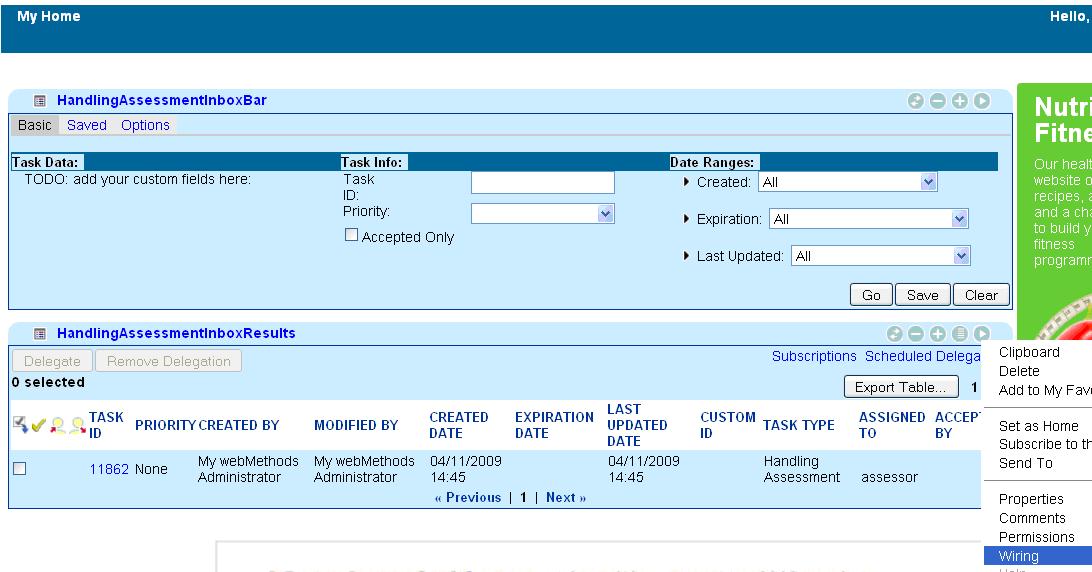Refresh the HandlingAssessmentInboxBar portlet
This screenshot has height=572, width=1092.
(915, 101)
